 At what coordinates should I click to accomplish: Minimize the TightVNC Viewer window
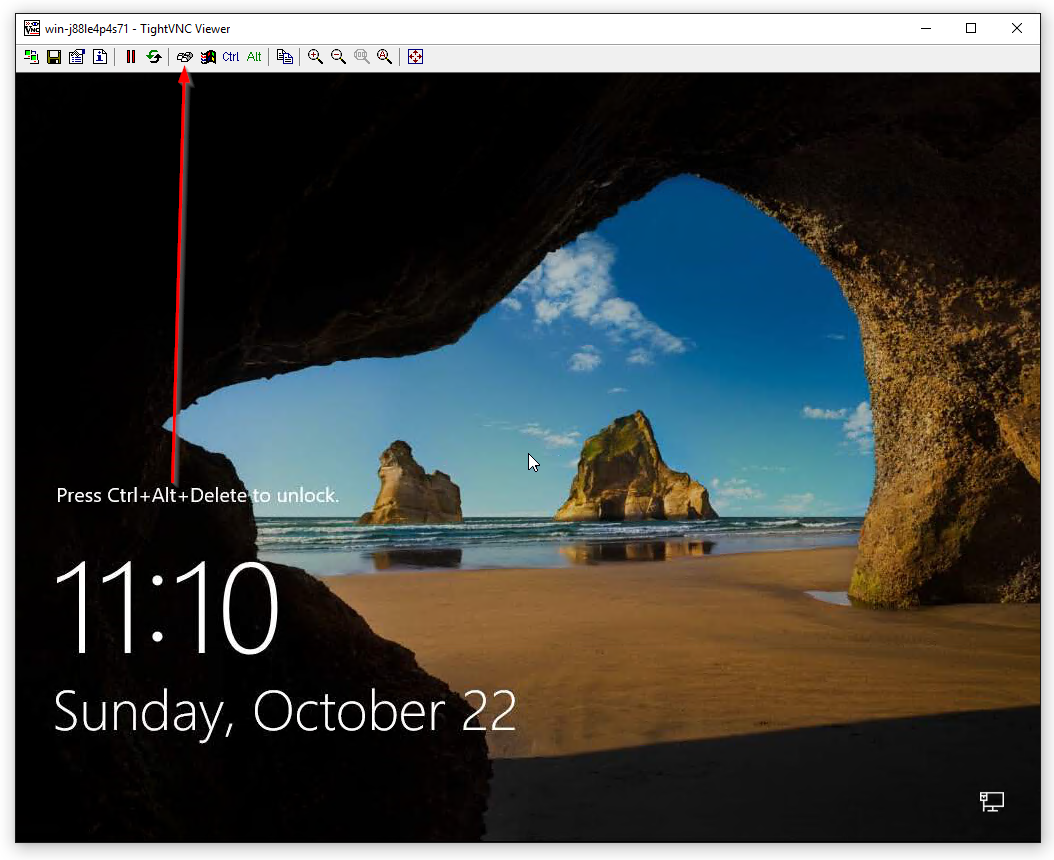(926, 28)
